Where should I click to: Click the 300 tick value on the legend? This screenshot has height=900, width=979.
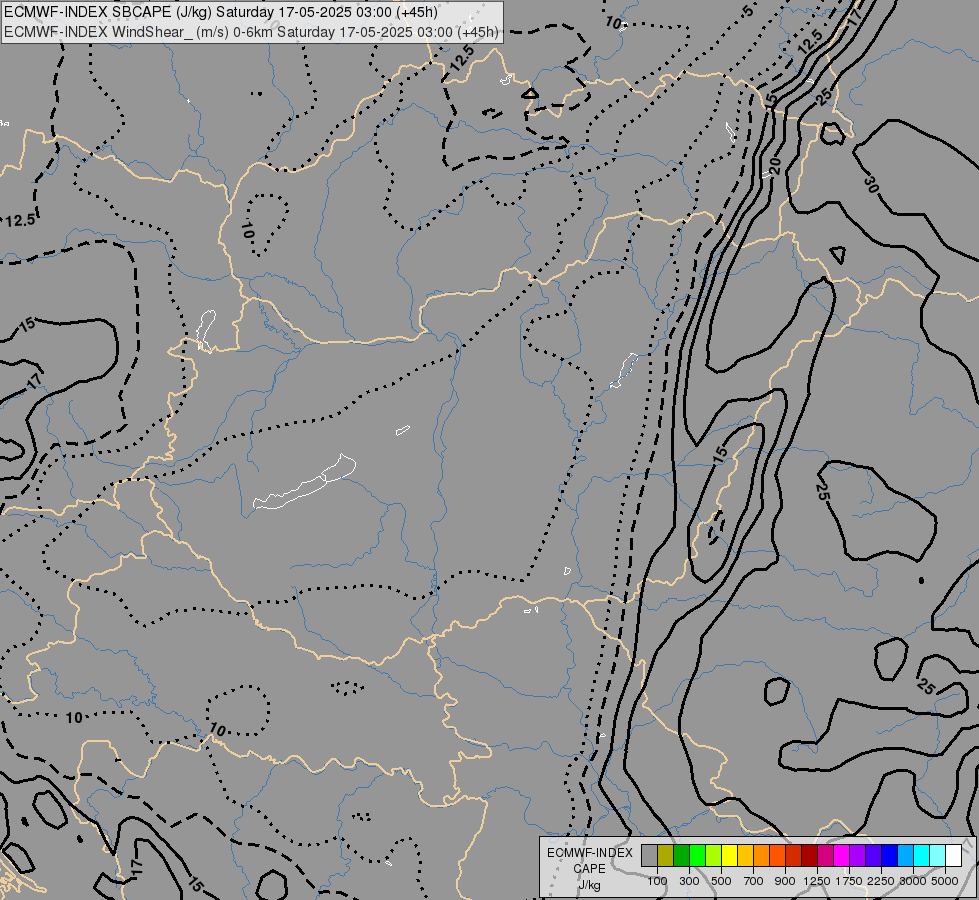pos(689,881)
